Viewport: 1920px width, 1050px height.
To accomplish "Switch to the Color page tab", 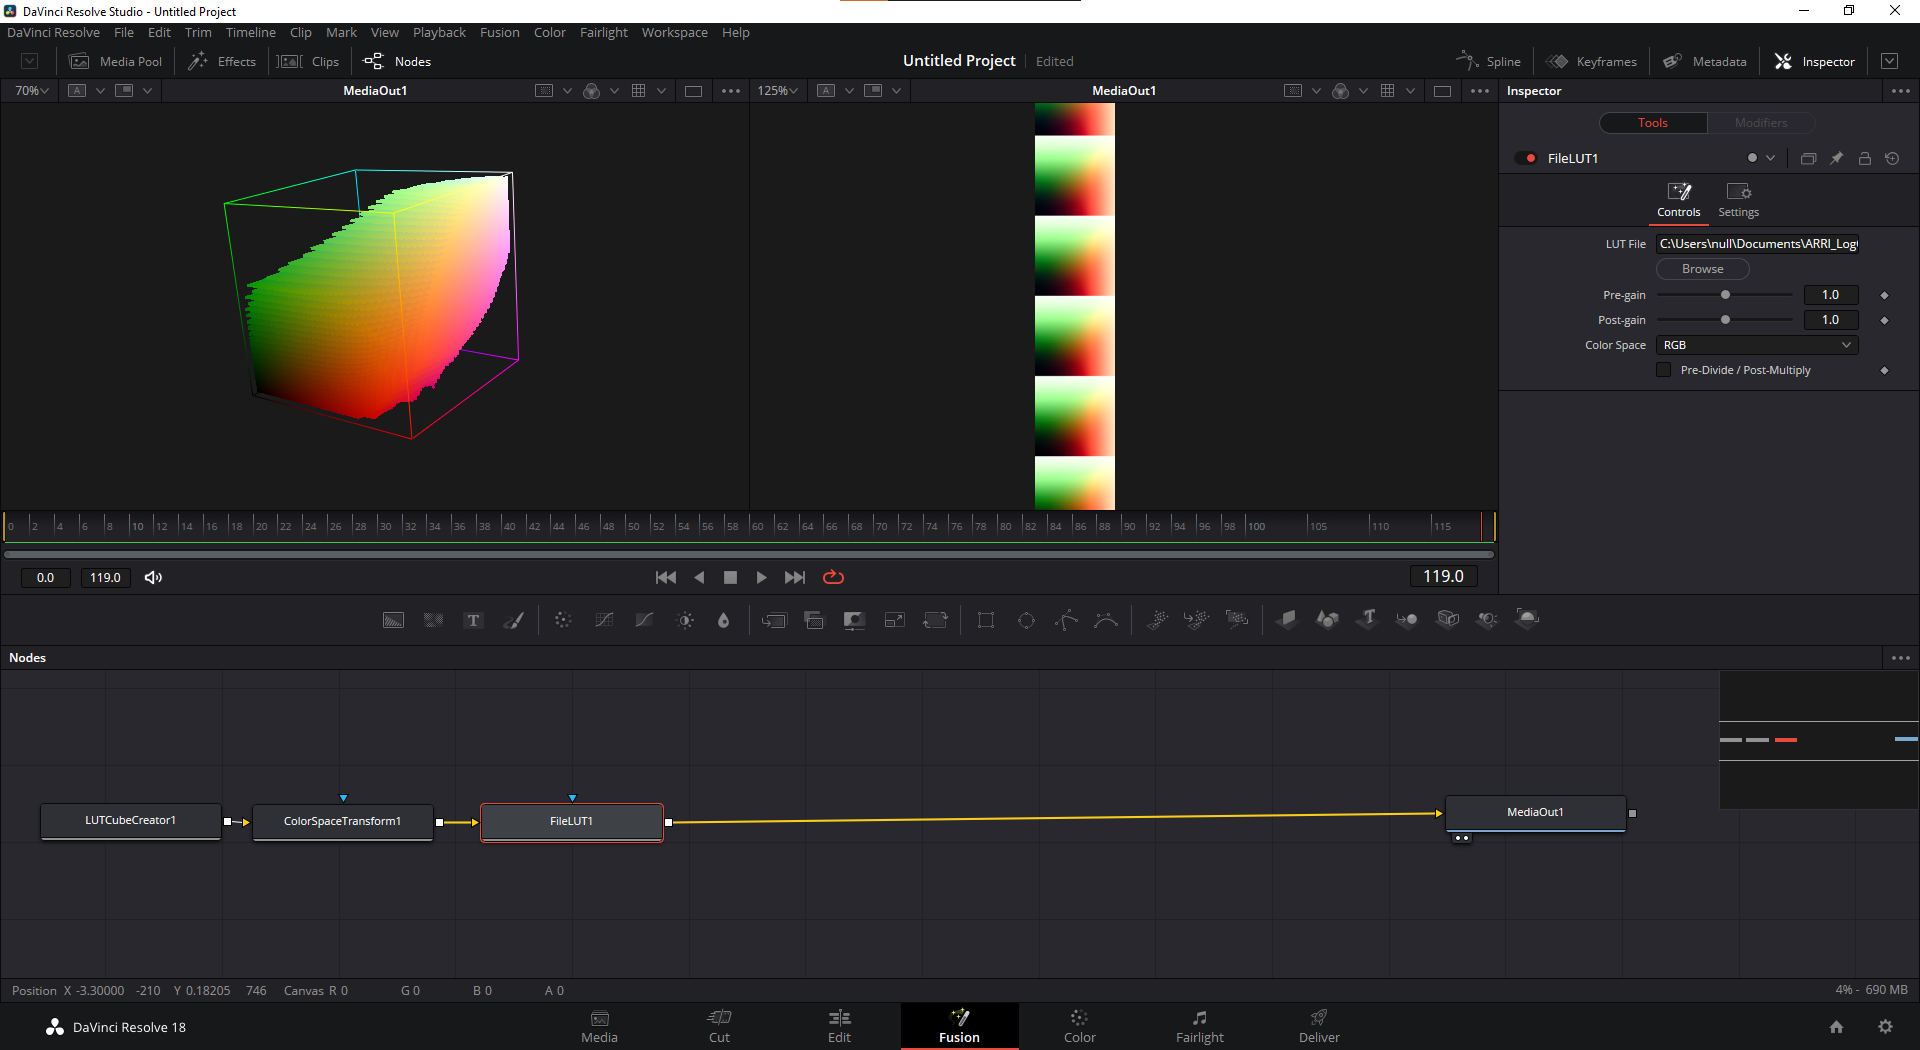I will point(1079,1026).
